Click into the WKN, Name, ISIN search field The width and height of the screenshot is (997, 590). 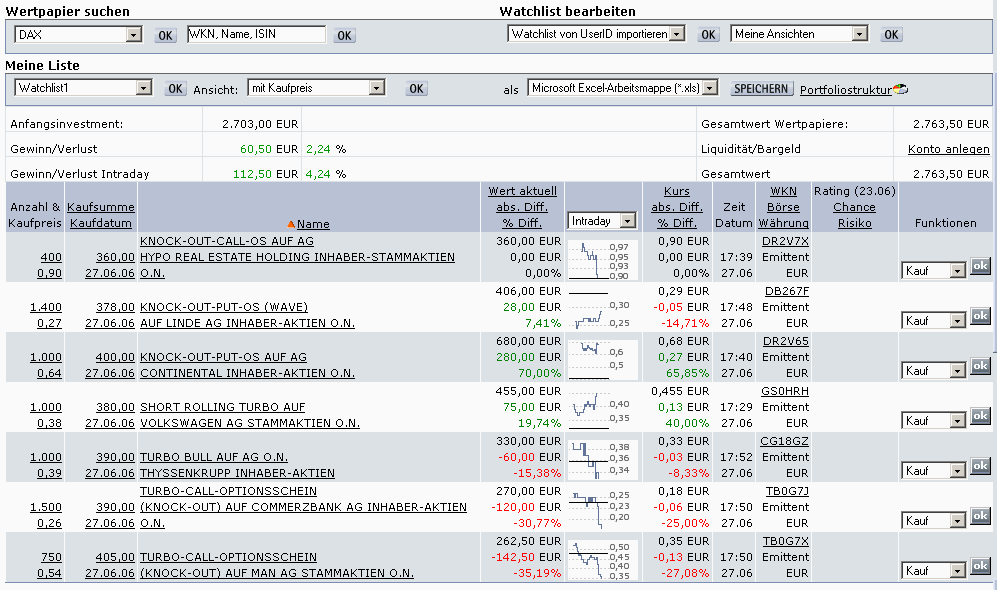(x=256, y=35)
